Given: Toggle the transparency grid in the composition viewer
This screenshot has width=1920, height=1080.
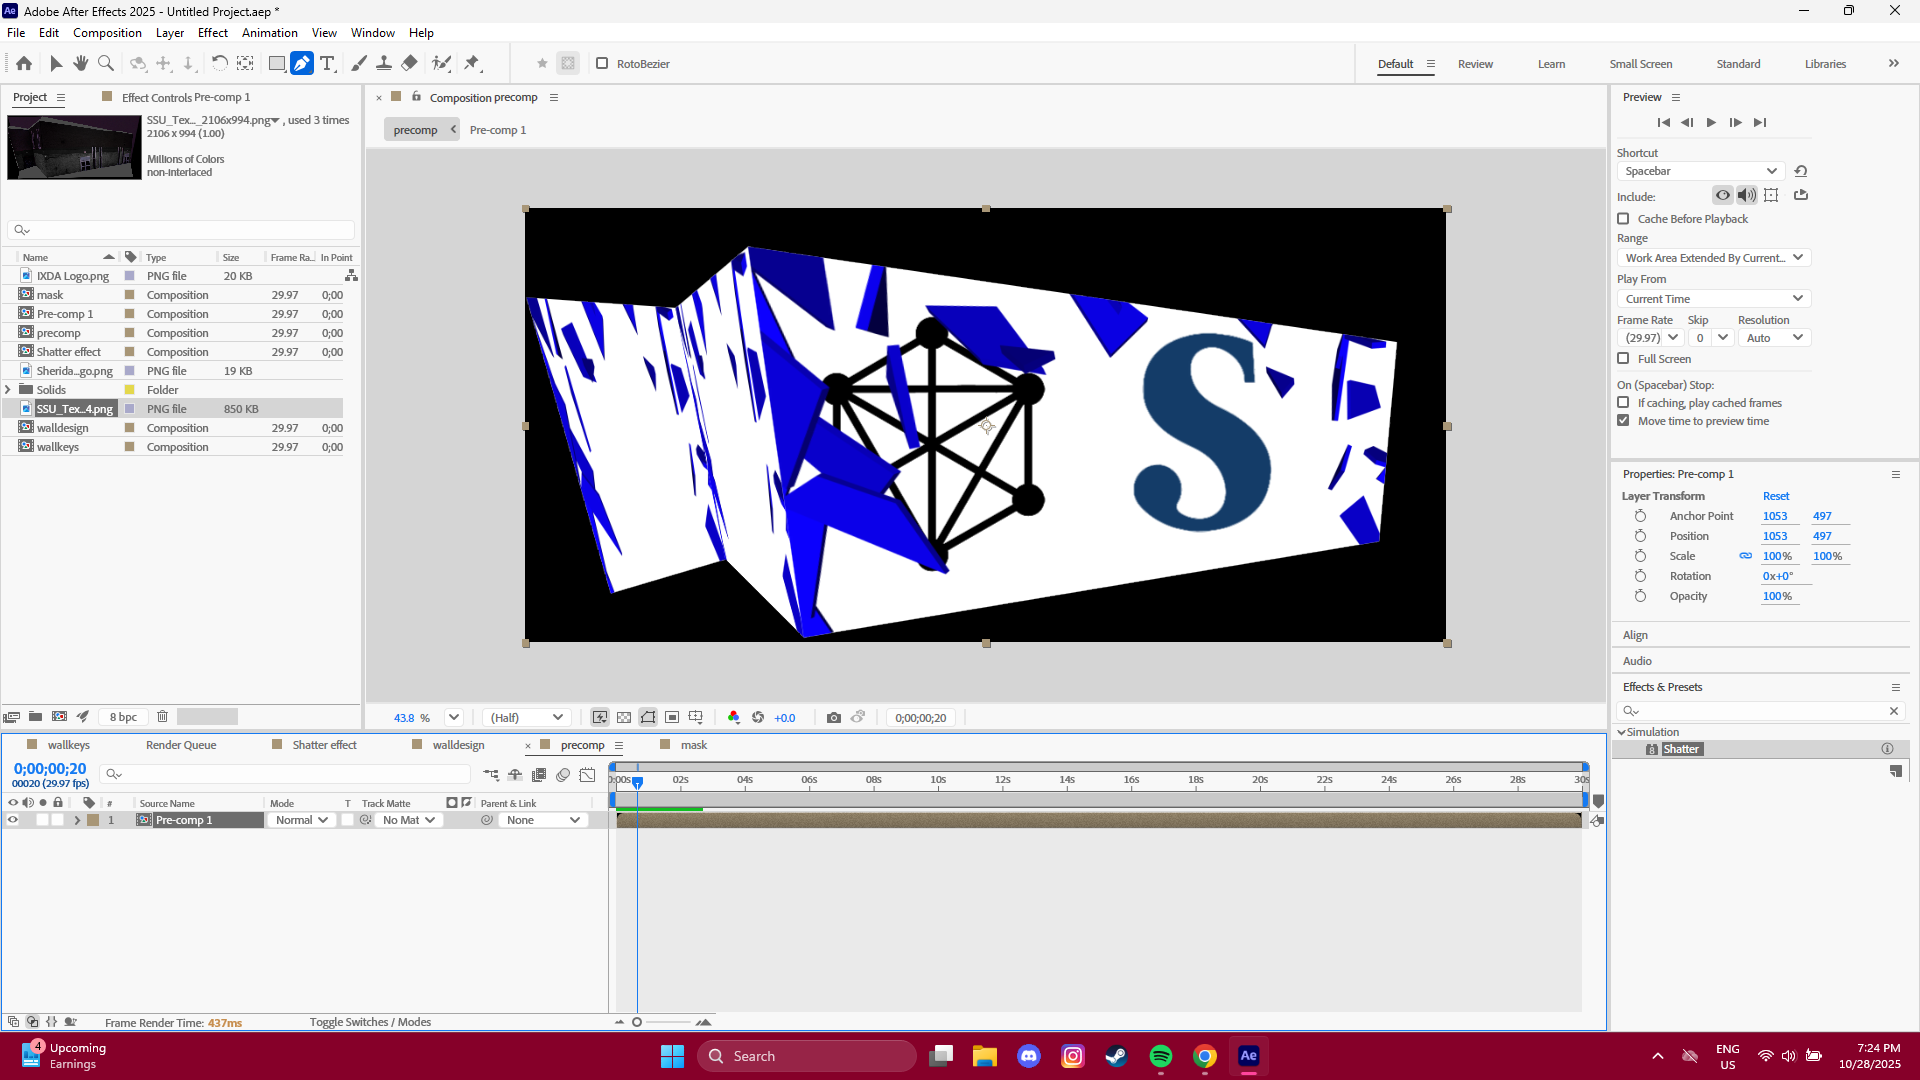Looking at the screenshot, I should point(624,717).
